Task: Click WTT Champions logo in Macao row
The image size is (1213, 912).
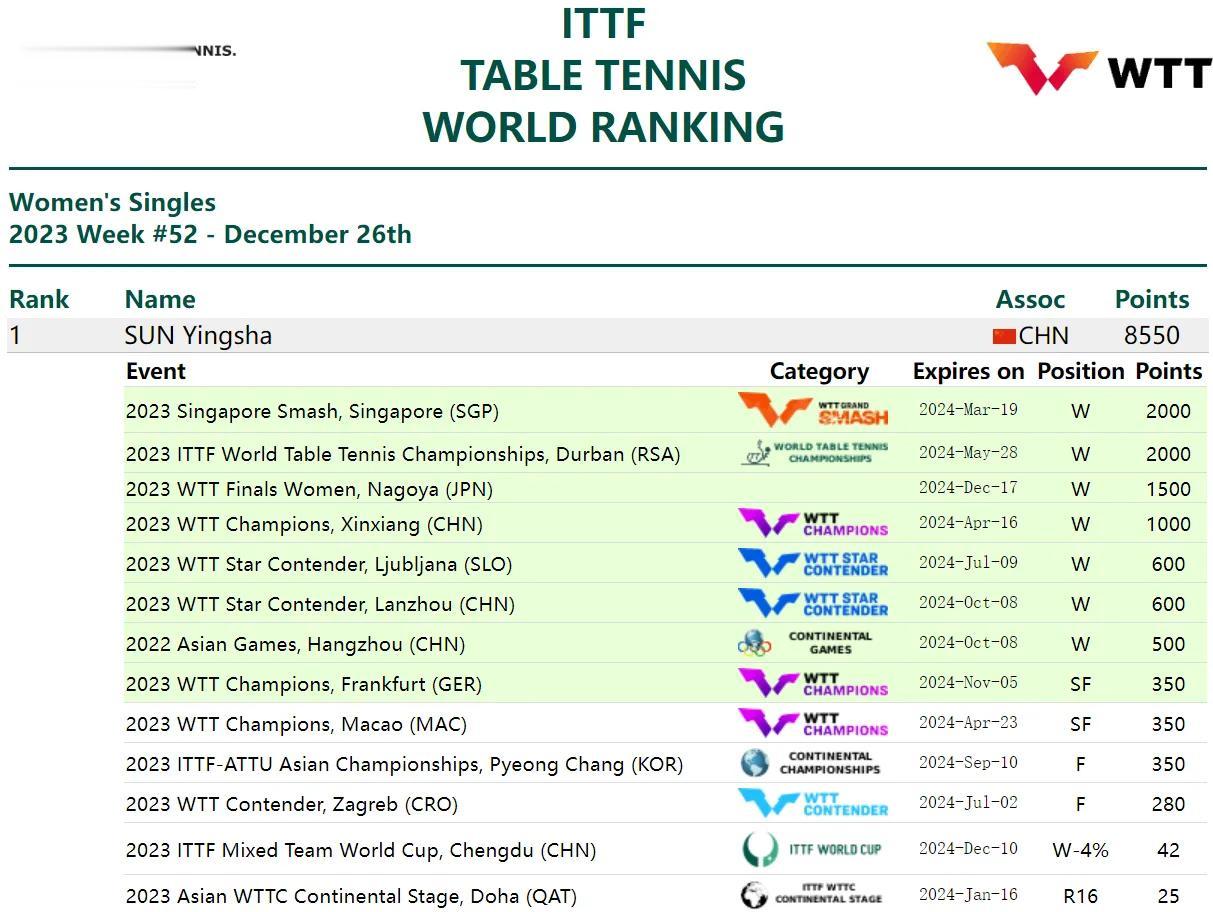Action: pos(813,724)
